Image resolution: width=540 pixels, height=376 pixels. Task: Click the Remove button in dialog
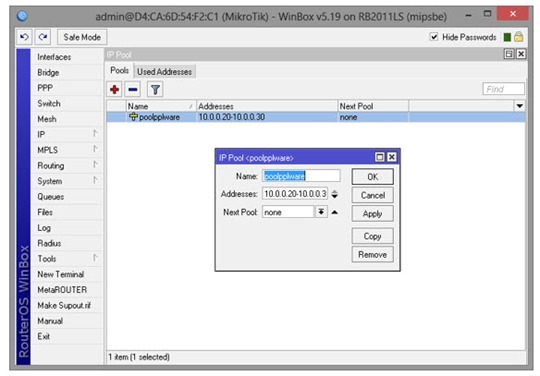pos(373,254)
